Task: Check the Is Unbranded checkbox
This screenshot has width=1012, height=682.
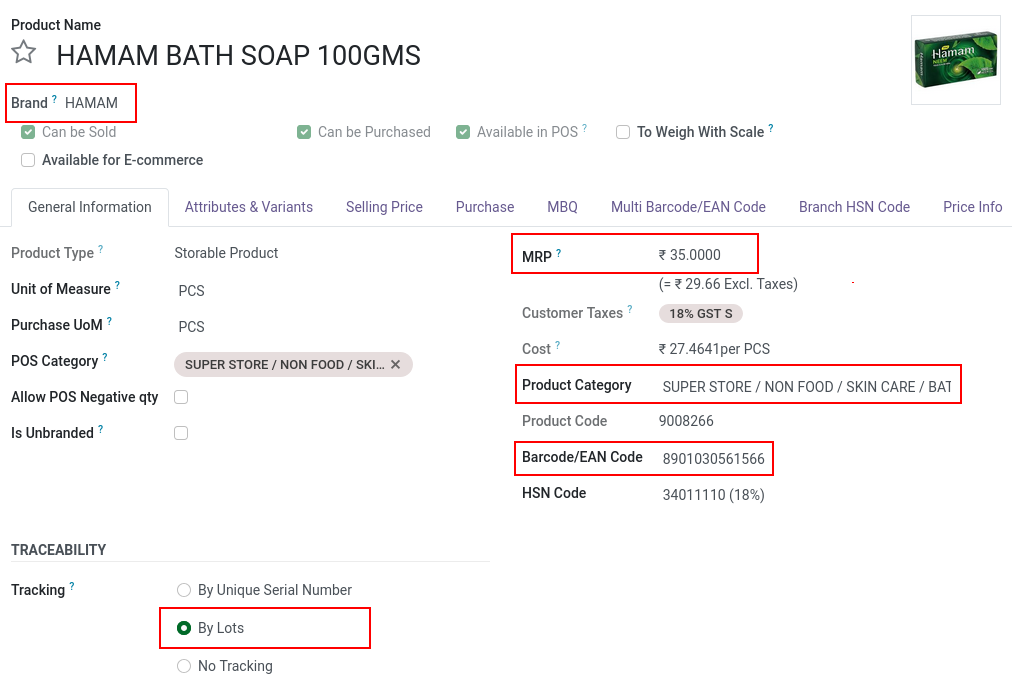Action: (x=181, y=433)
